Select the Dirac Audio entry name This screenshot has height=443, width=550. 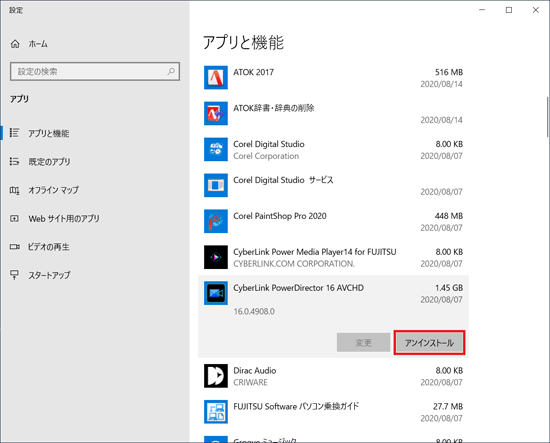pos(255,371)
